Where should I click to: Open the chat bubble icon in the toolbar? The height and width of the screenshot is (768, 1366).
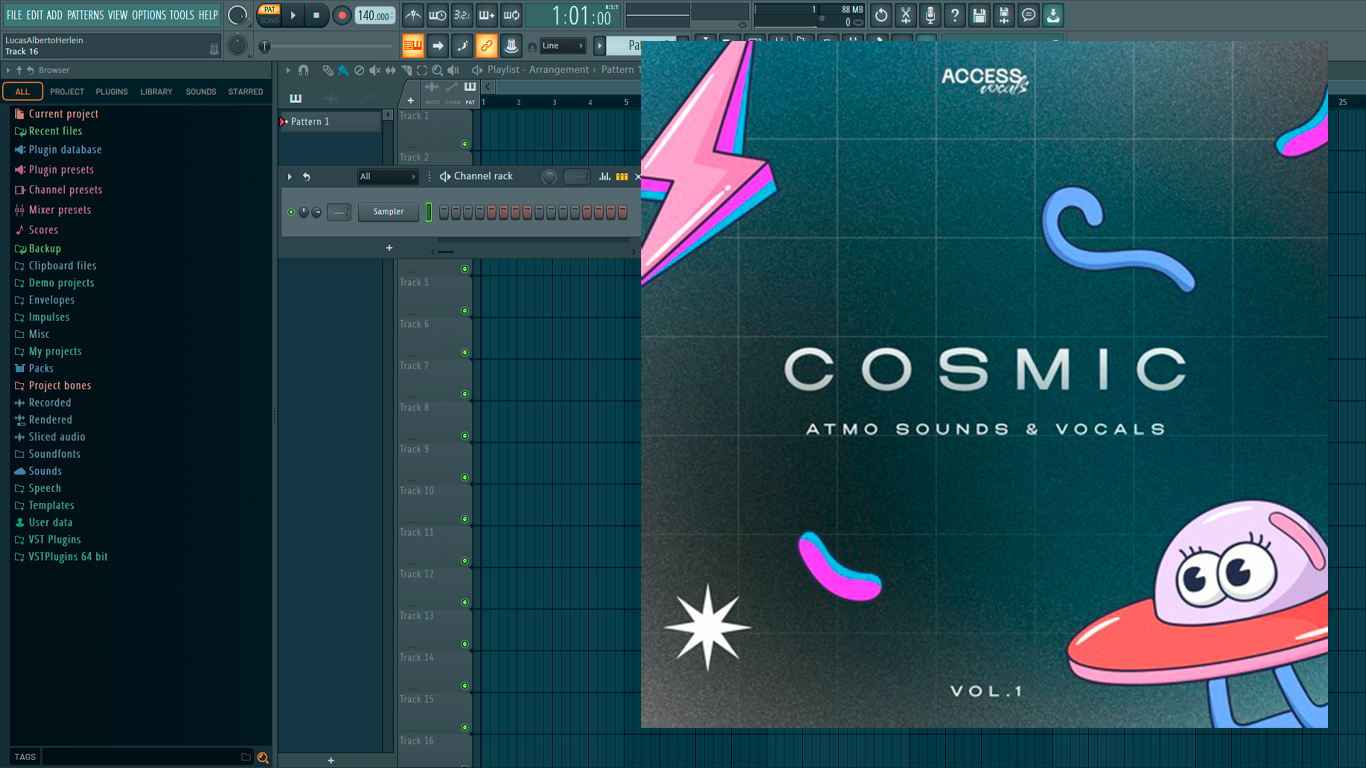click(x=1028, y=15)
